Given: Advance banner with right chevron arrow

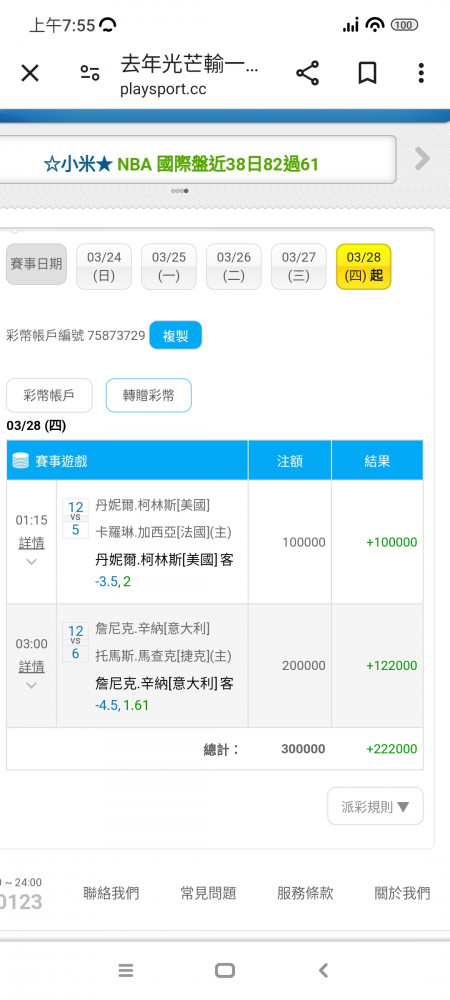Looking at the screenshot, I should coord(422,158).
